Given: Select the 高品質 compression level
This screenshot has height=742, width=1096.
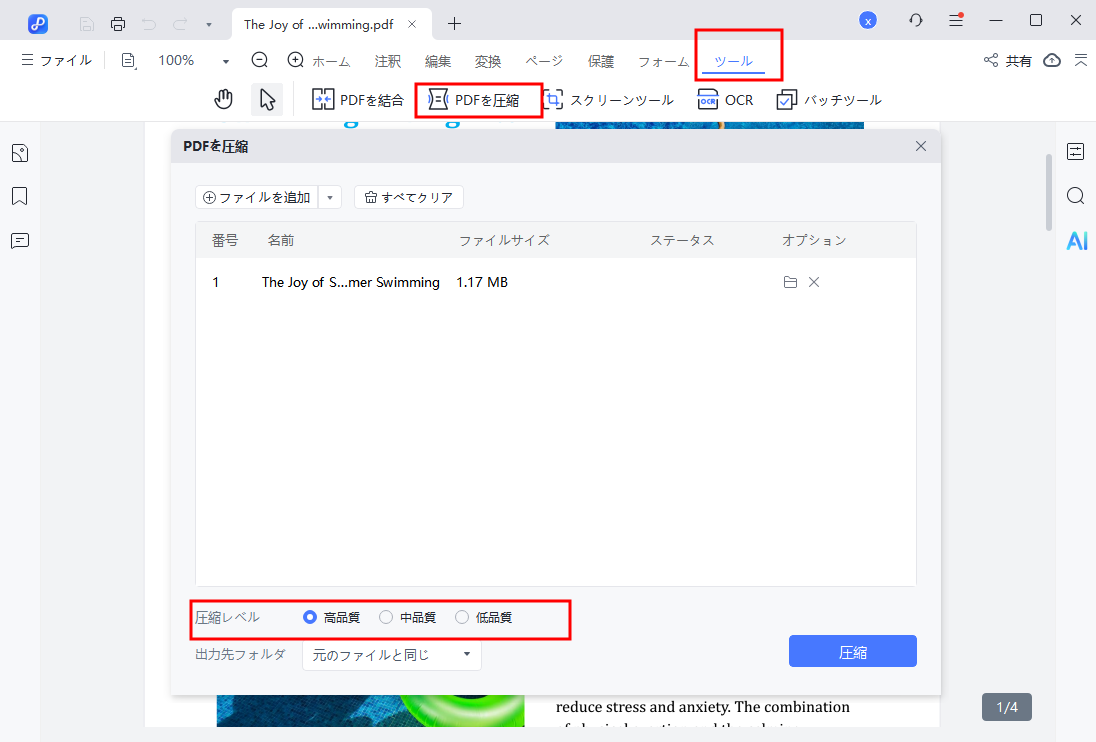Looking at the screenshot, I should [310, 617].
